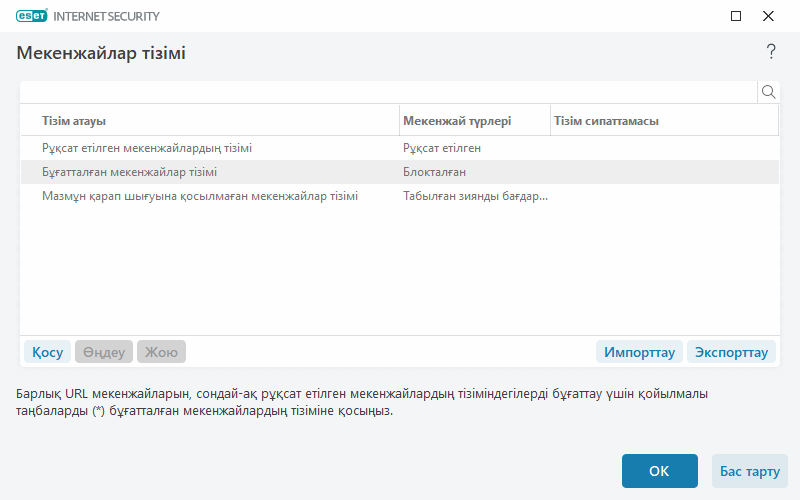Cancel with the Бас тарту button

click(749, 471)
